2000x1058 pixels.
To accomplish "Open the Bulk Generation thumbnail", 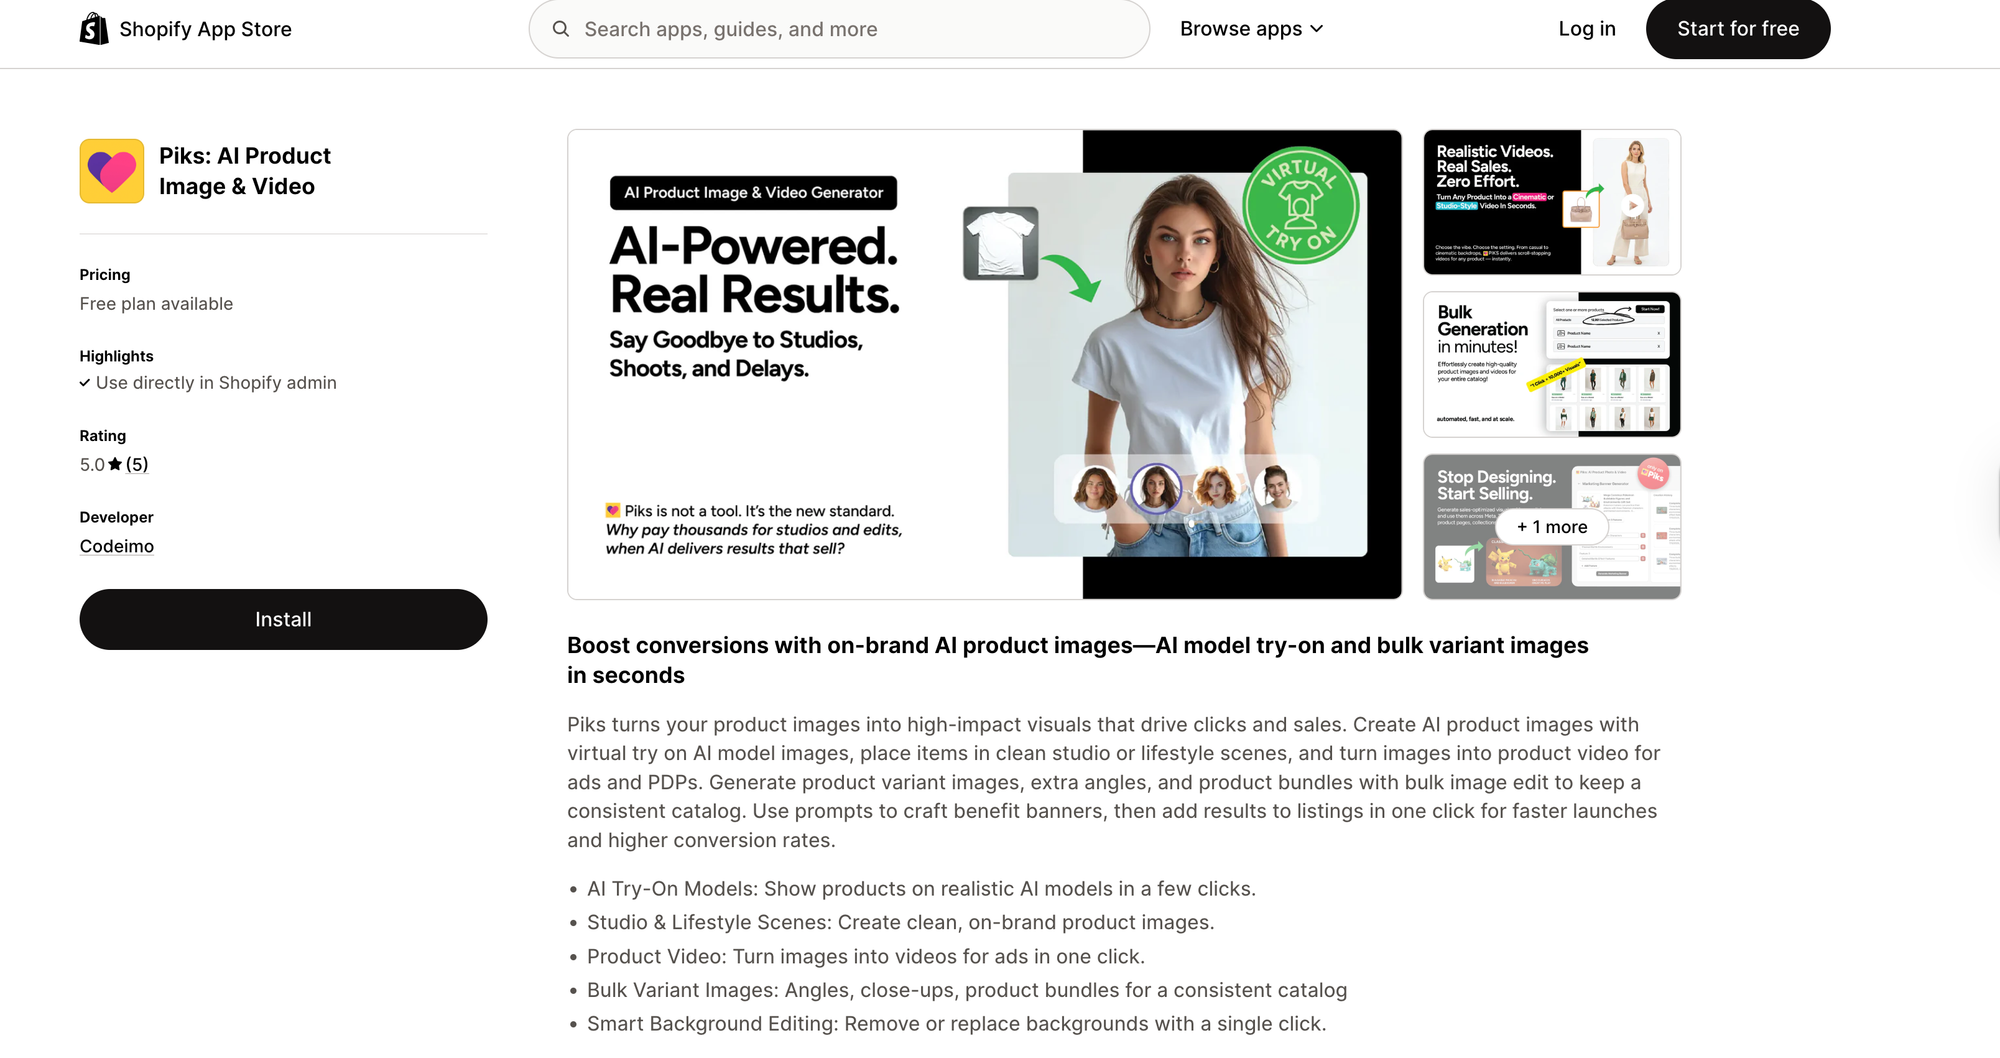I will tap(1552, 364).
